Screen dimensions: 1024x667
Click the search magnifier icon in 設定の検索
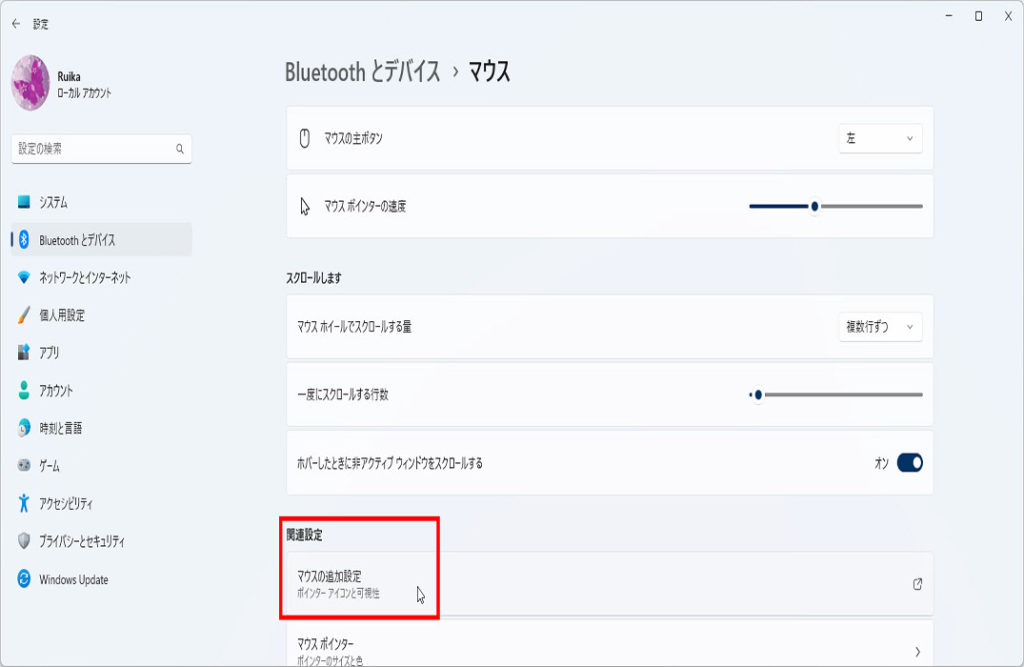point(180,149)
